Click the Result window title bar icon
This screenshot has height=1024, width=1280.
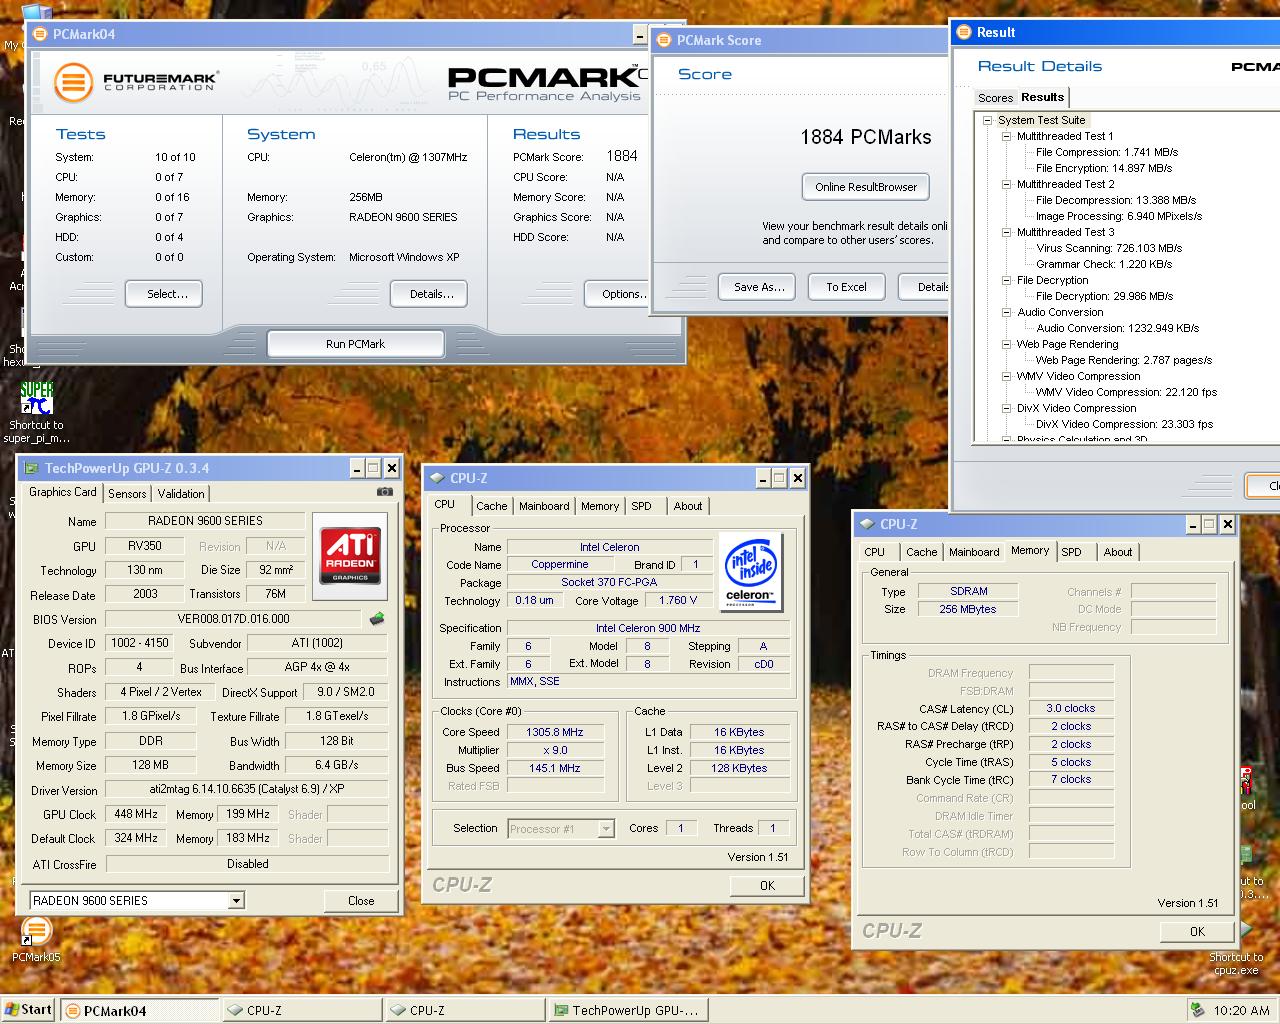click(964, 32)
